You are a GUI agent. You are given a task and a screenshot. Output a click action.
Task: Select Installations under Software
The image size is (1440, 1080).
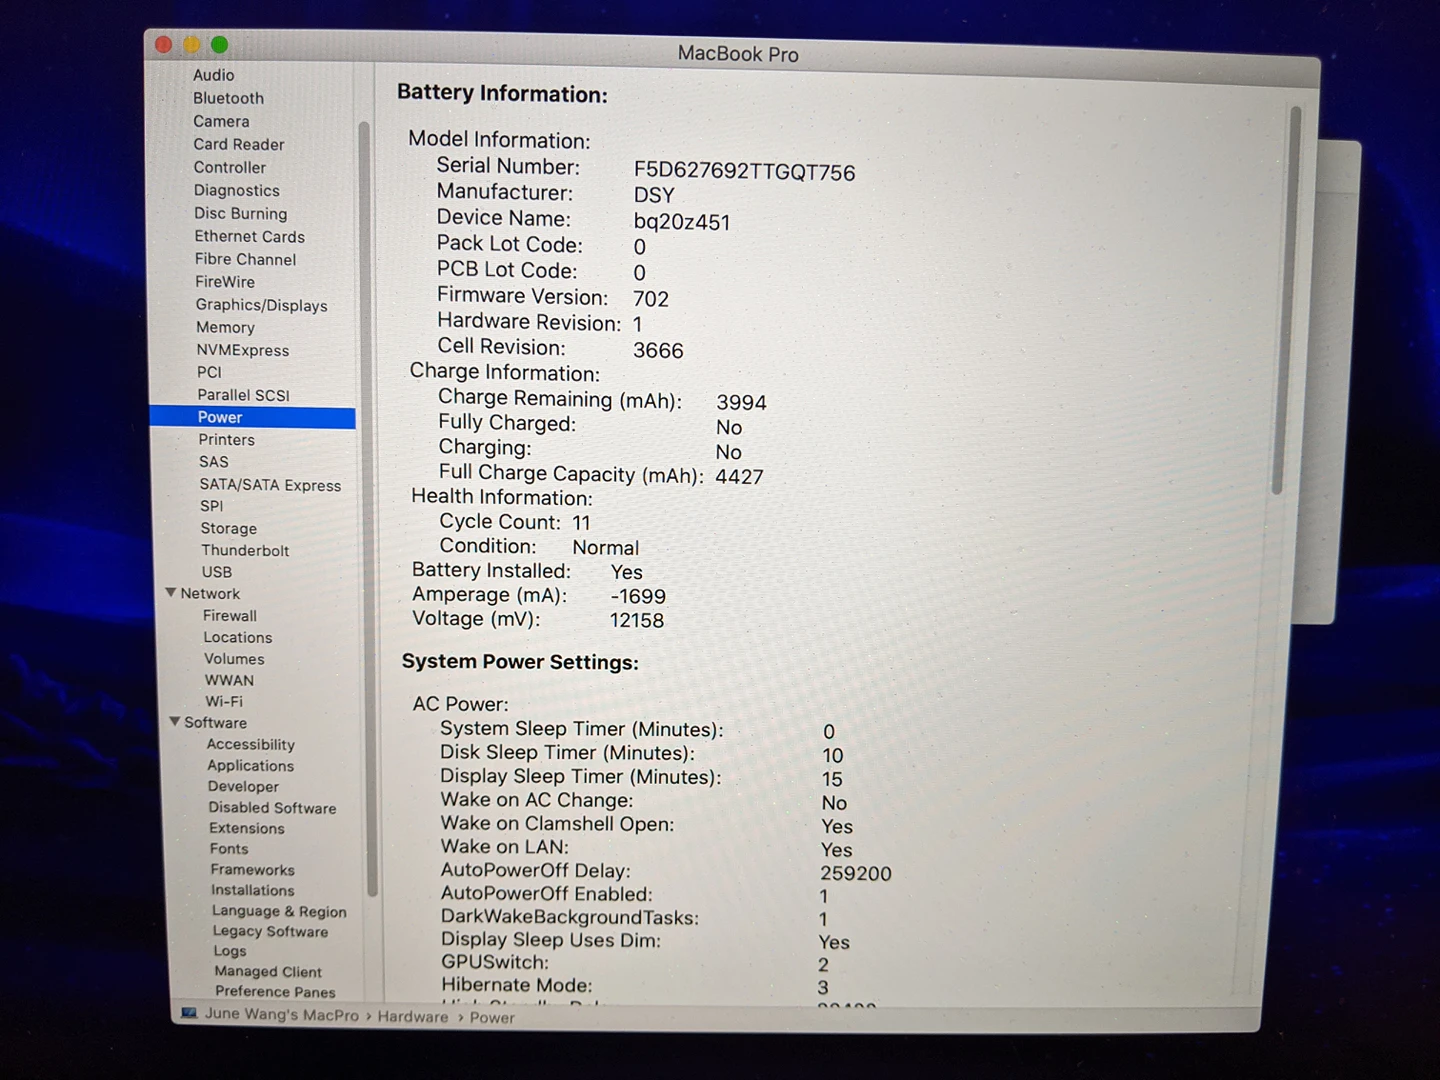tap(252, 890)
